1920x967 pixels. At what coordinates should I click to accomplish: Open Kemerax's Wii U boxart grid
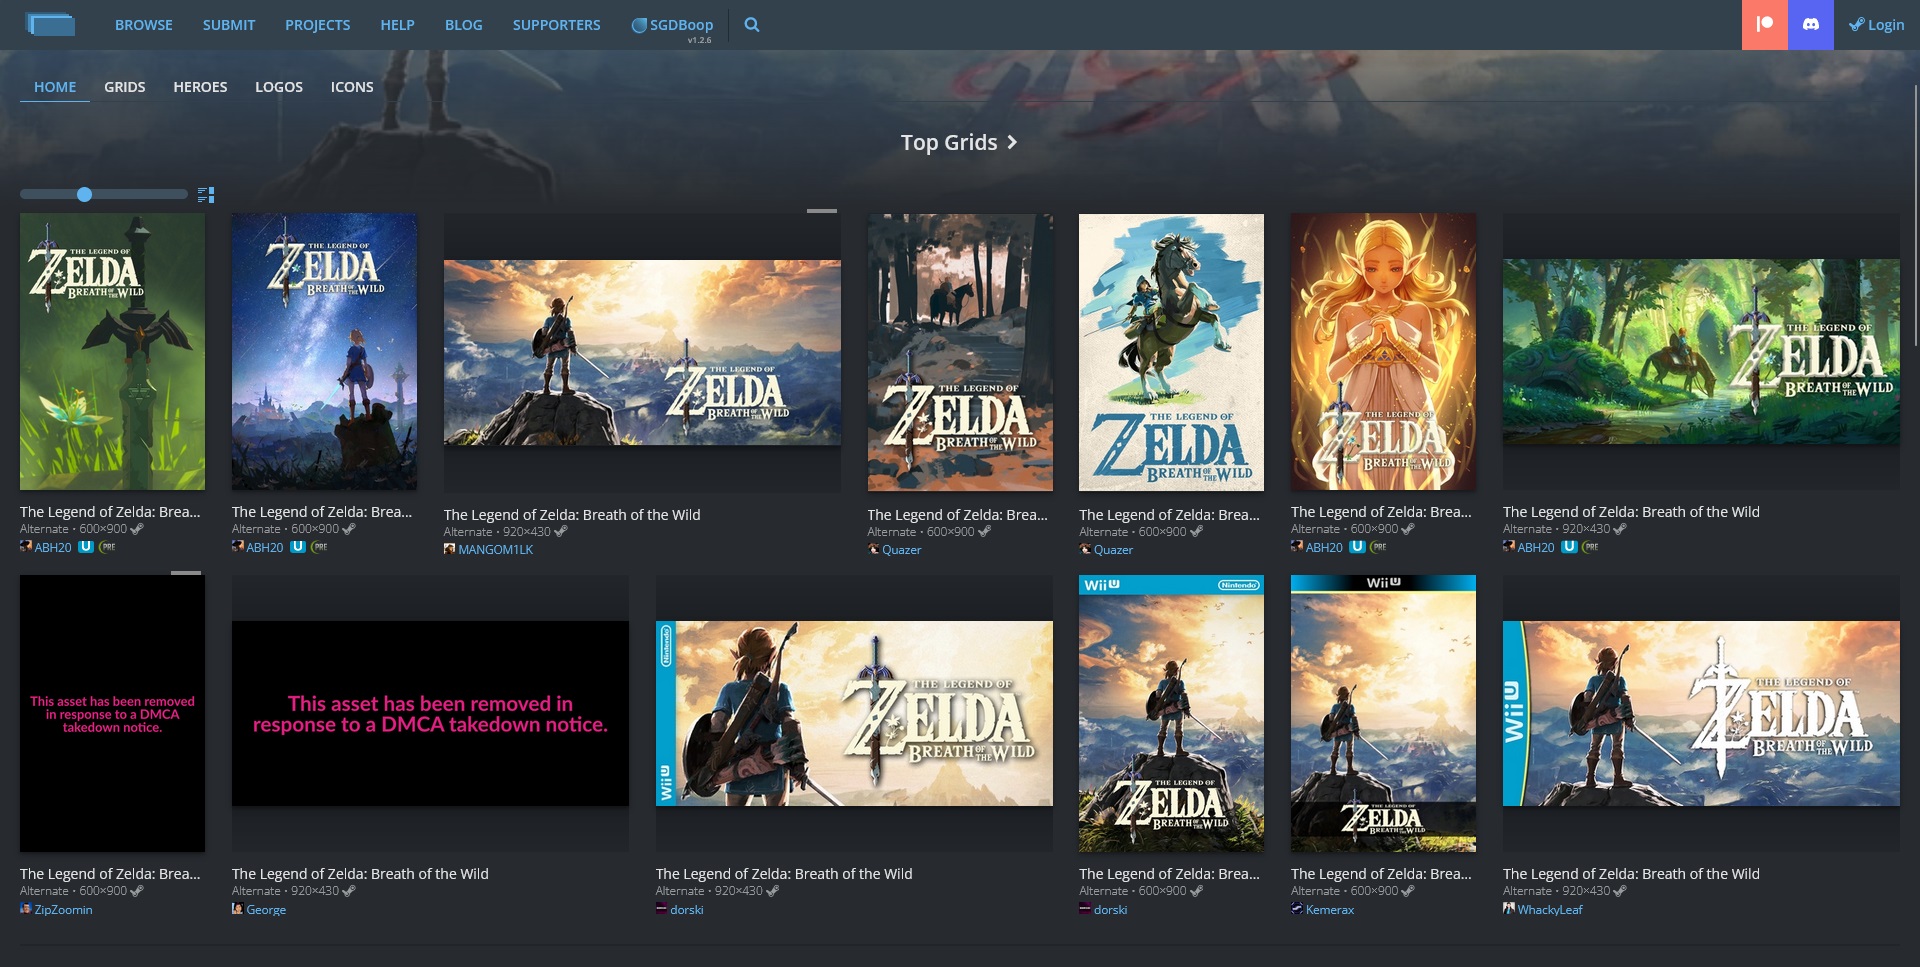tap(1383, 713)
